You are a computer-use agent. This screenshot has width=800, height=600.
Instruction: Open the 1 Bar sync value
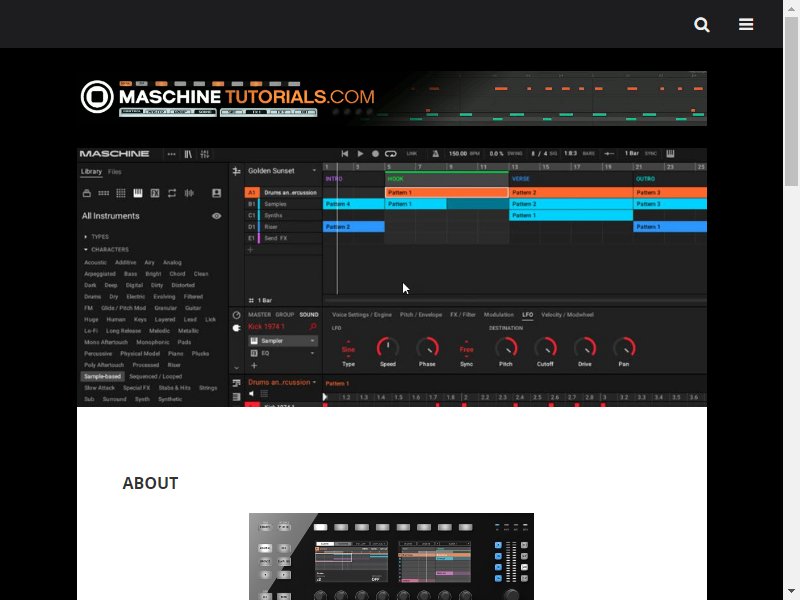[632, 154]
